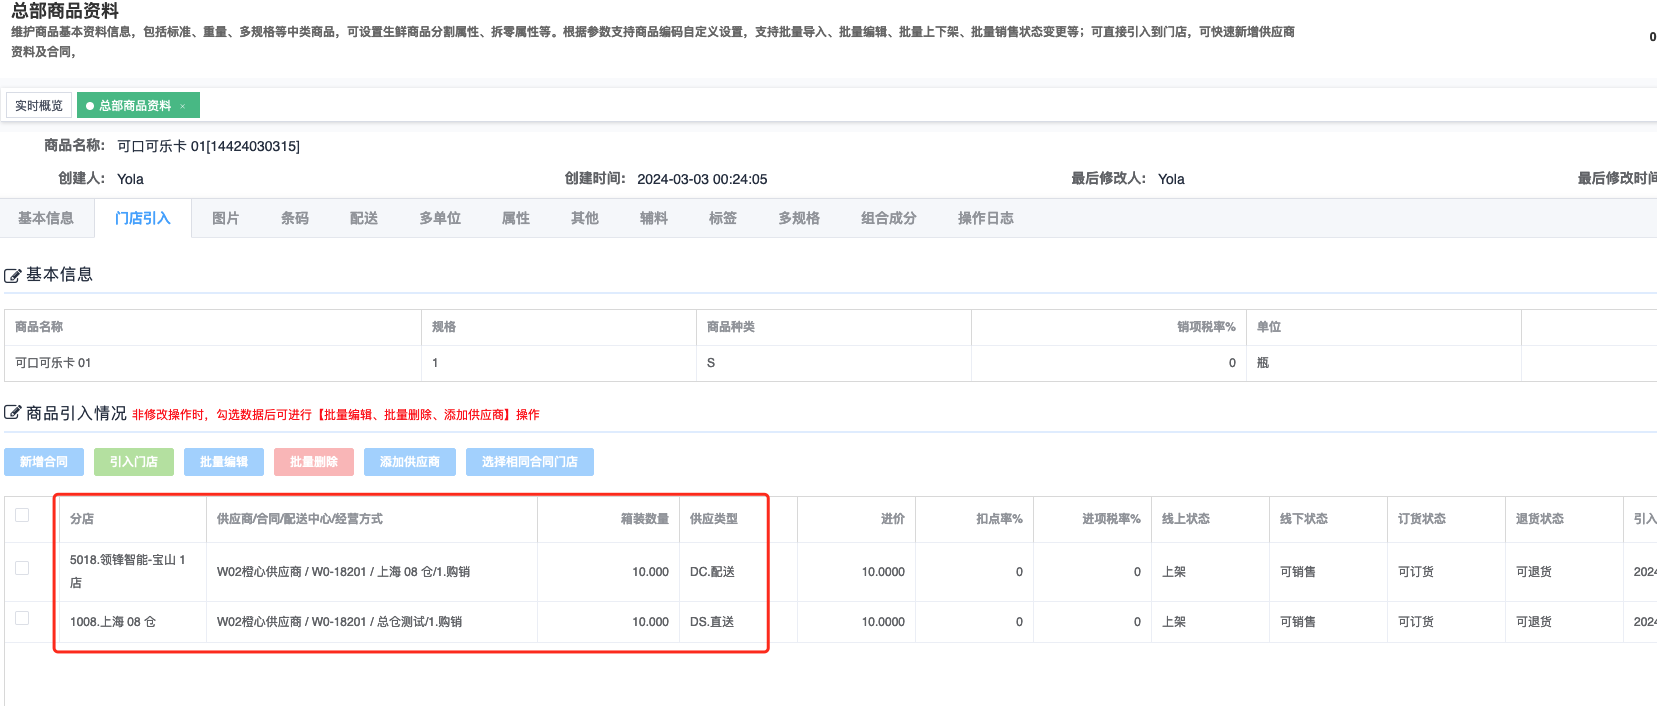This screenshot has height=706, width=1657.
Task: Open the 多单位 tab
Action: [x=439, y=218]
